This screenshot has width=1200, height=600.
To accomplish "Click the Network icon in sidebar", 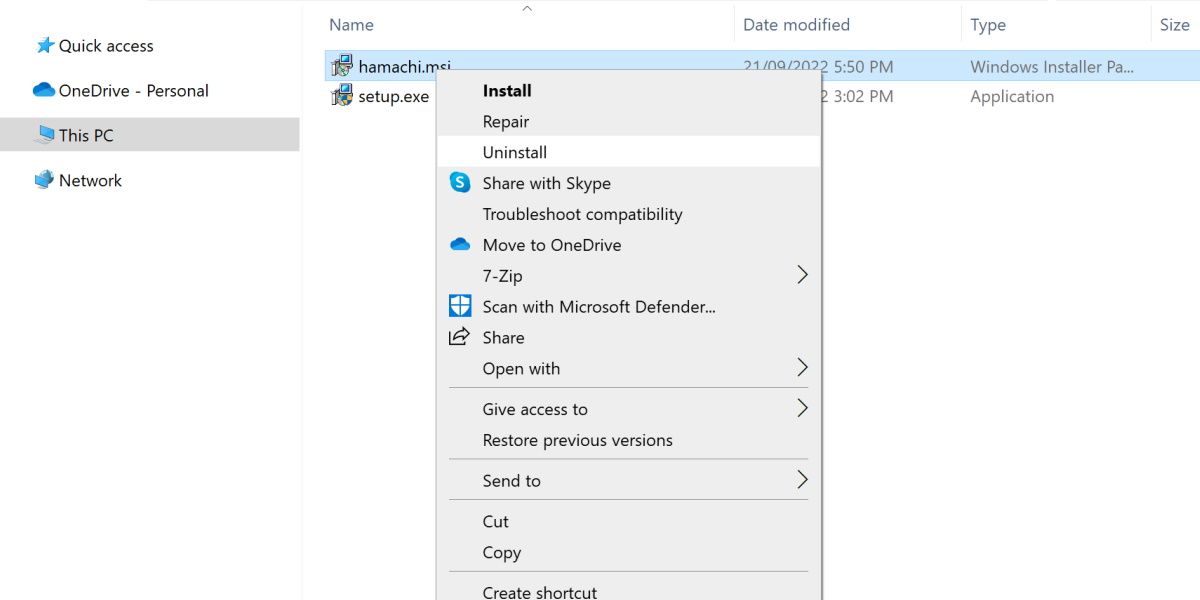I will tap(44, 181).
